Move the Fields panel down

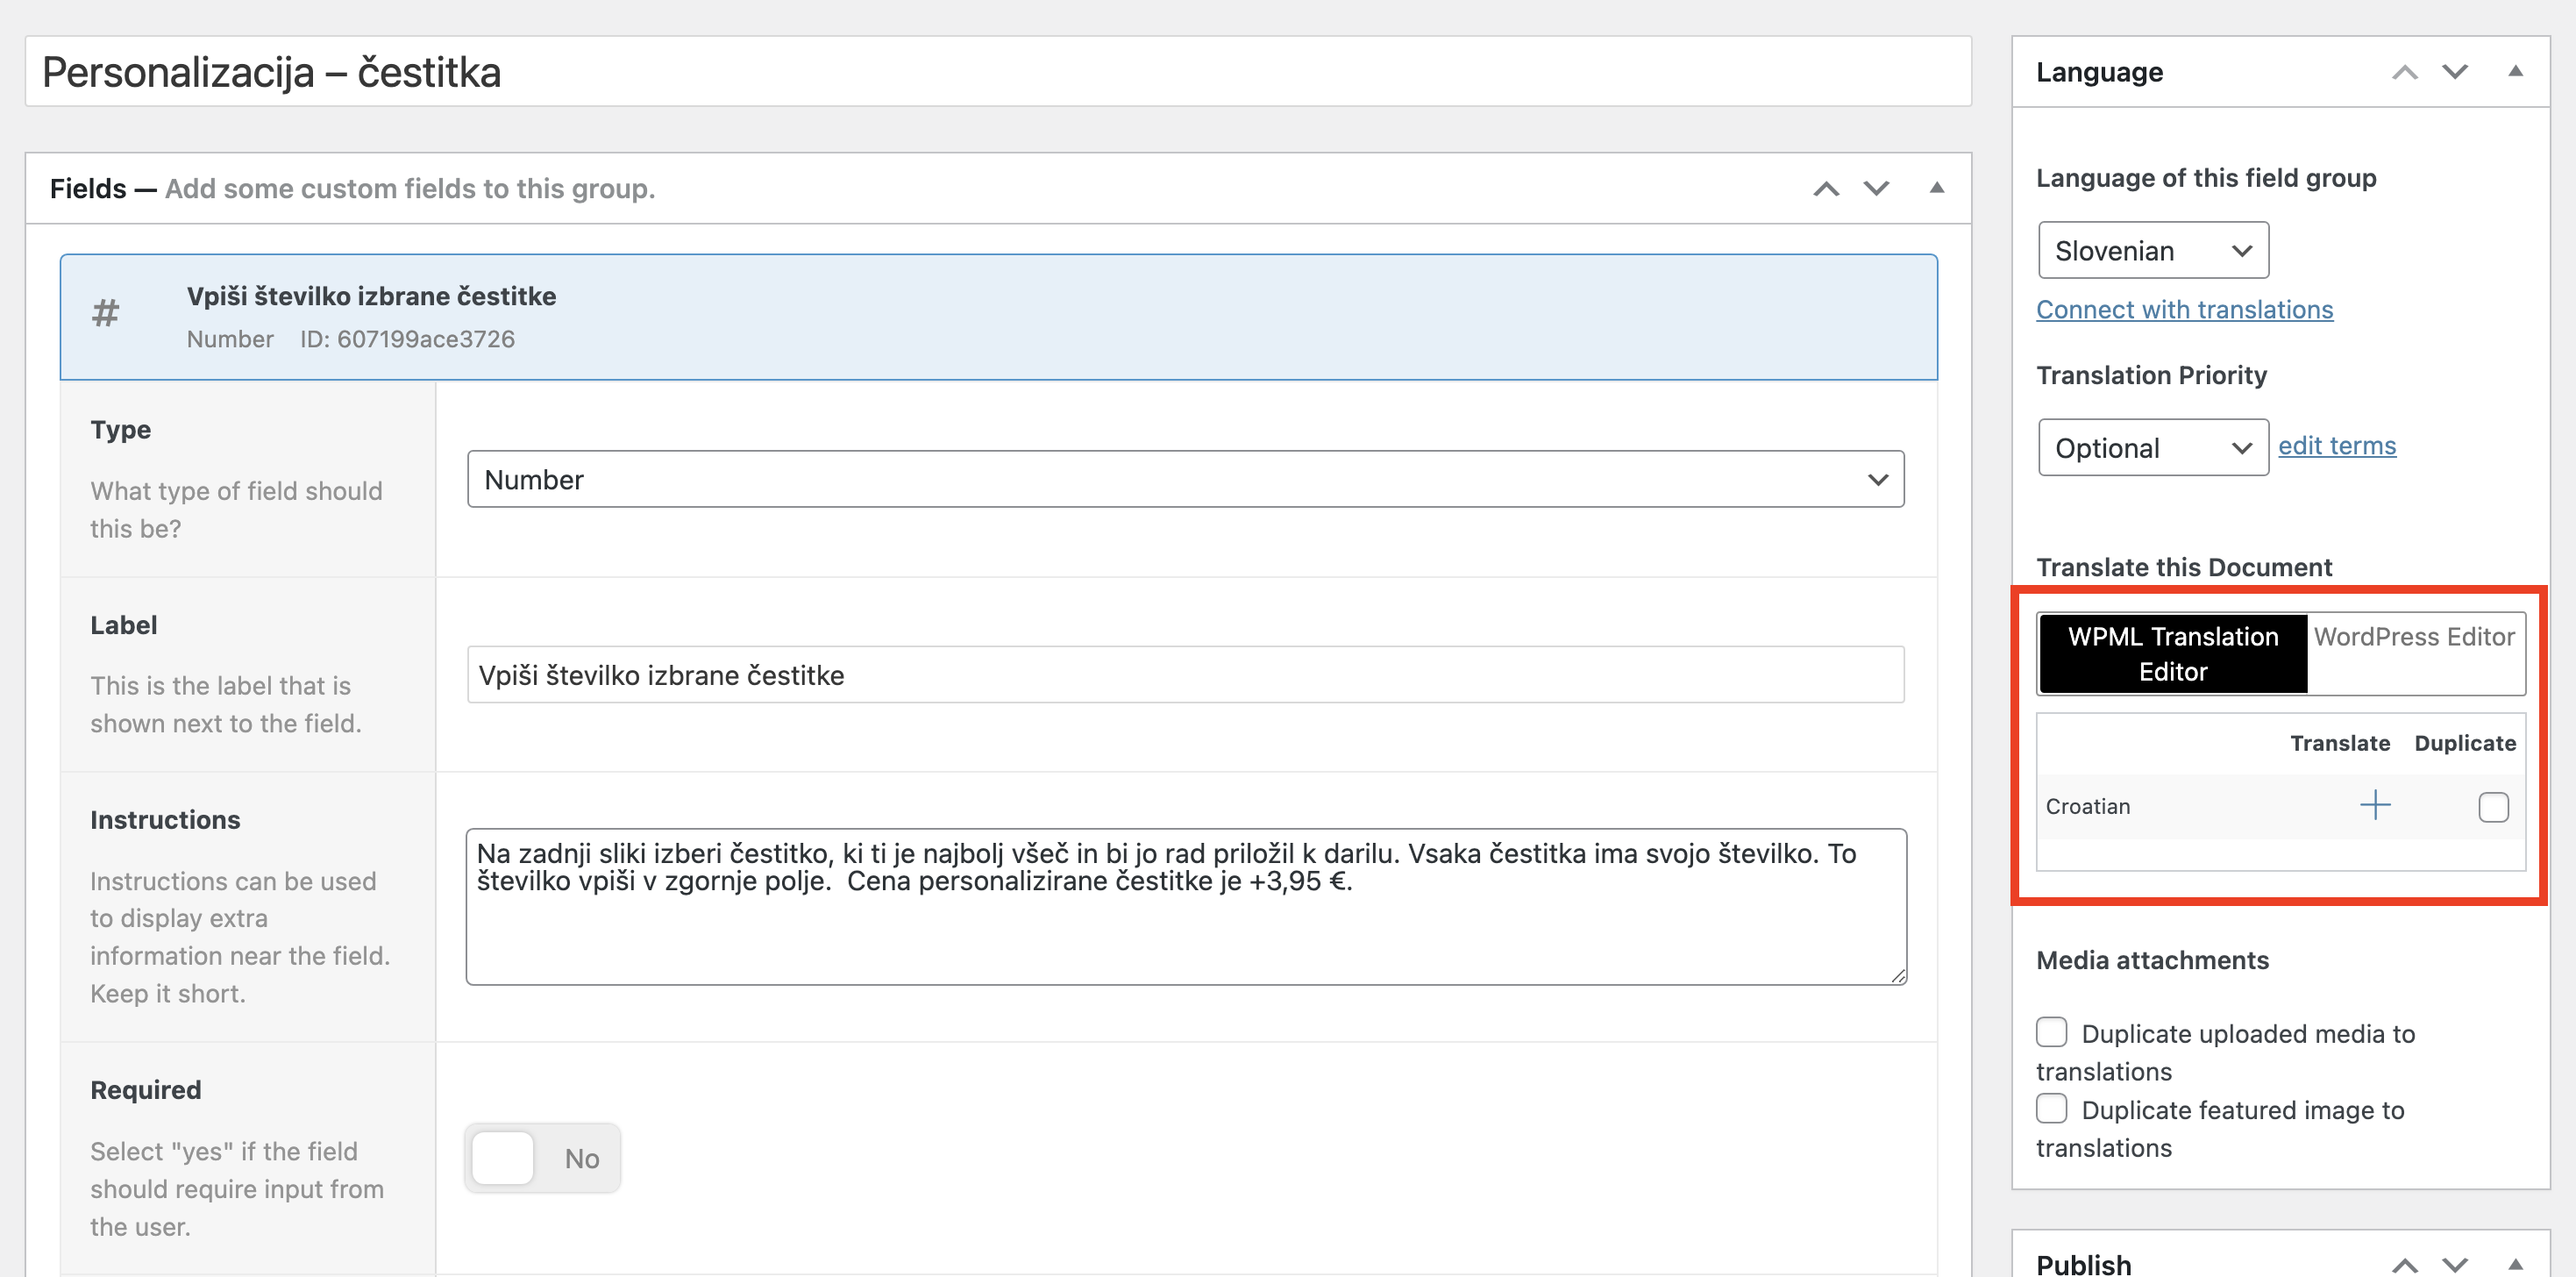click(x=1876, y=188)
